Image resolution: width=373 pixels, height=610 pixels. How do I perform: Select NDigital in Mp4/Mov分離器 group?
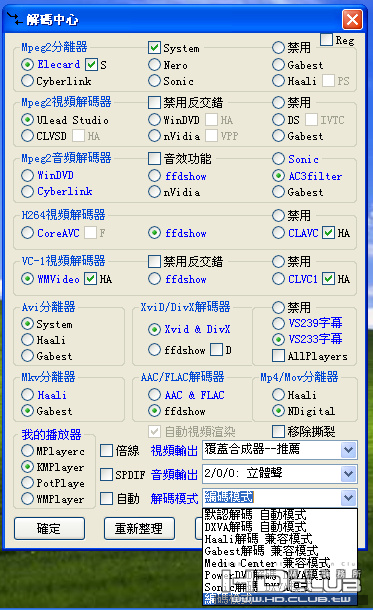point(278,411)
